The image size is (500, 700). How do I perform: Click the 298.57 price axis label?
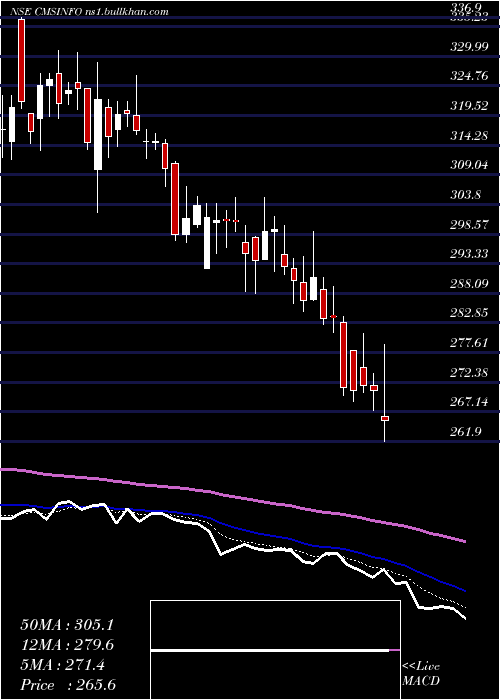[x=469, y=225]
